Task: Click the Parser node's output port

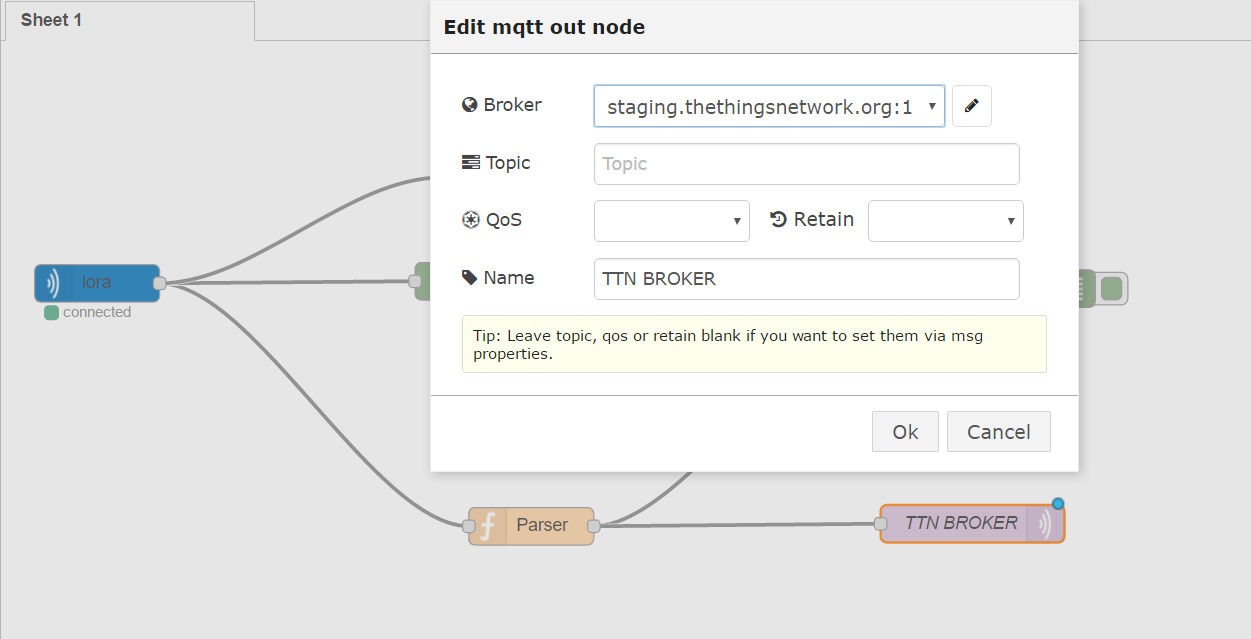Action: coord(593,526)
